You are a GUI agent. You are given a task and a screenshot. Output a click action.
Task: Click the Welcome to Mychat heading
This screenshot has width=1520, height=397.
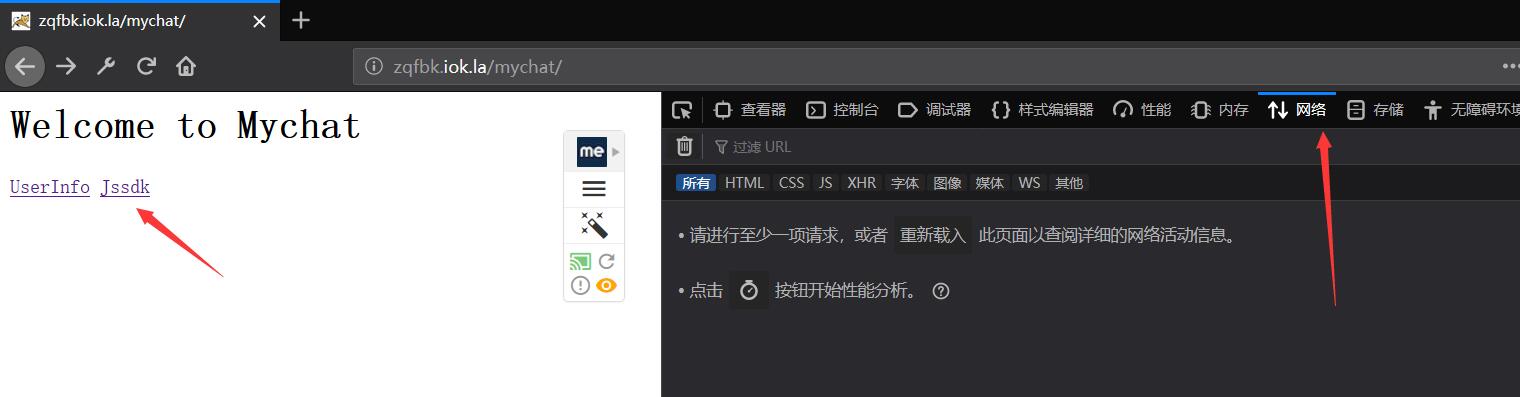pyautogui.click(x=185, y=126)
